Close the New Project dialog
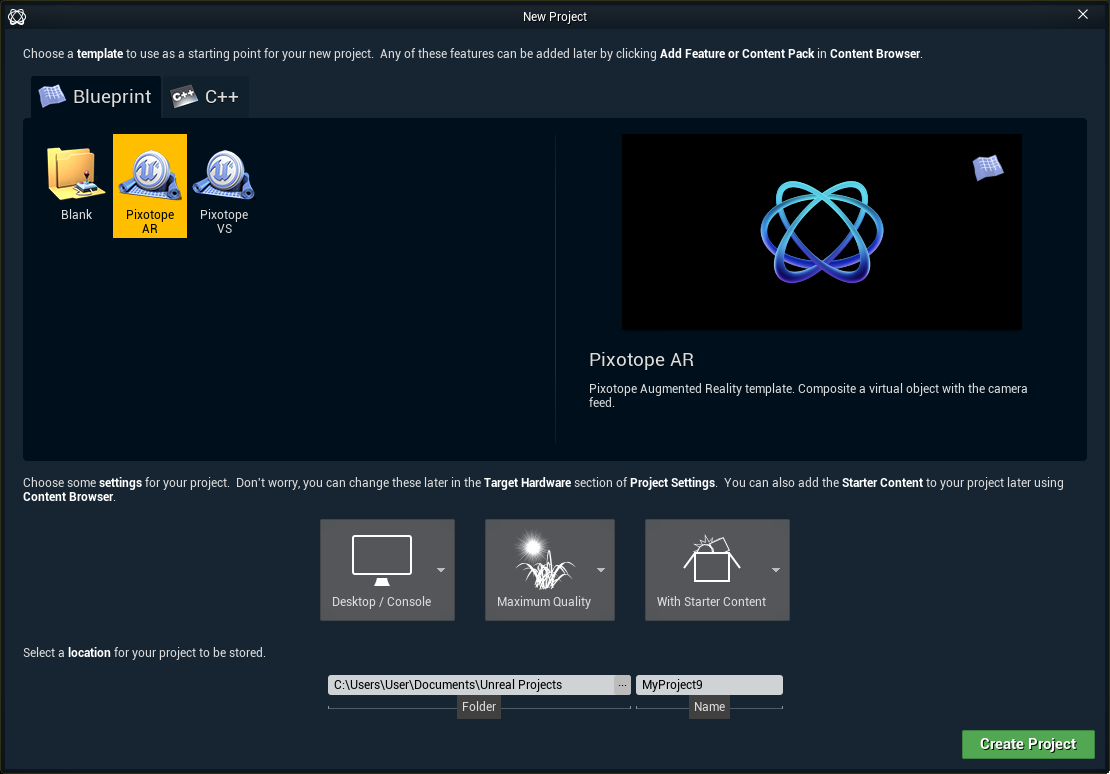Image resolution: width=1110 pixels, height=774 pixels. (1083, 15)
